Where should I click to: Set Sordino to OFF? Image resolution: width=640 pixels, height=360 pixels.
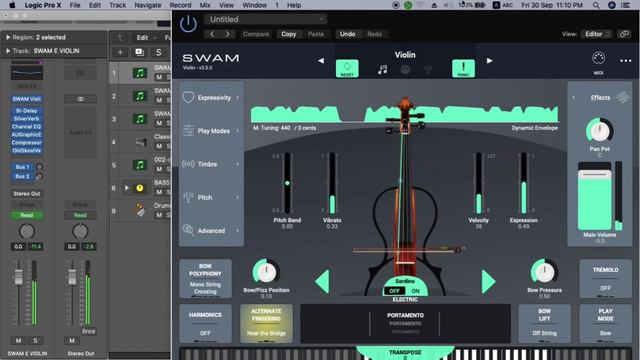(394, 291)
